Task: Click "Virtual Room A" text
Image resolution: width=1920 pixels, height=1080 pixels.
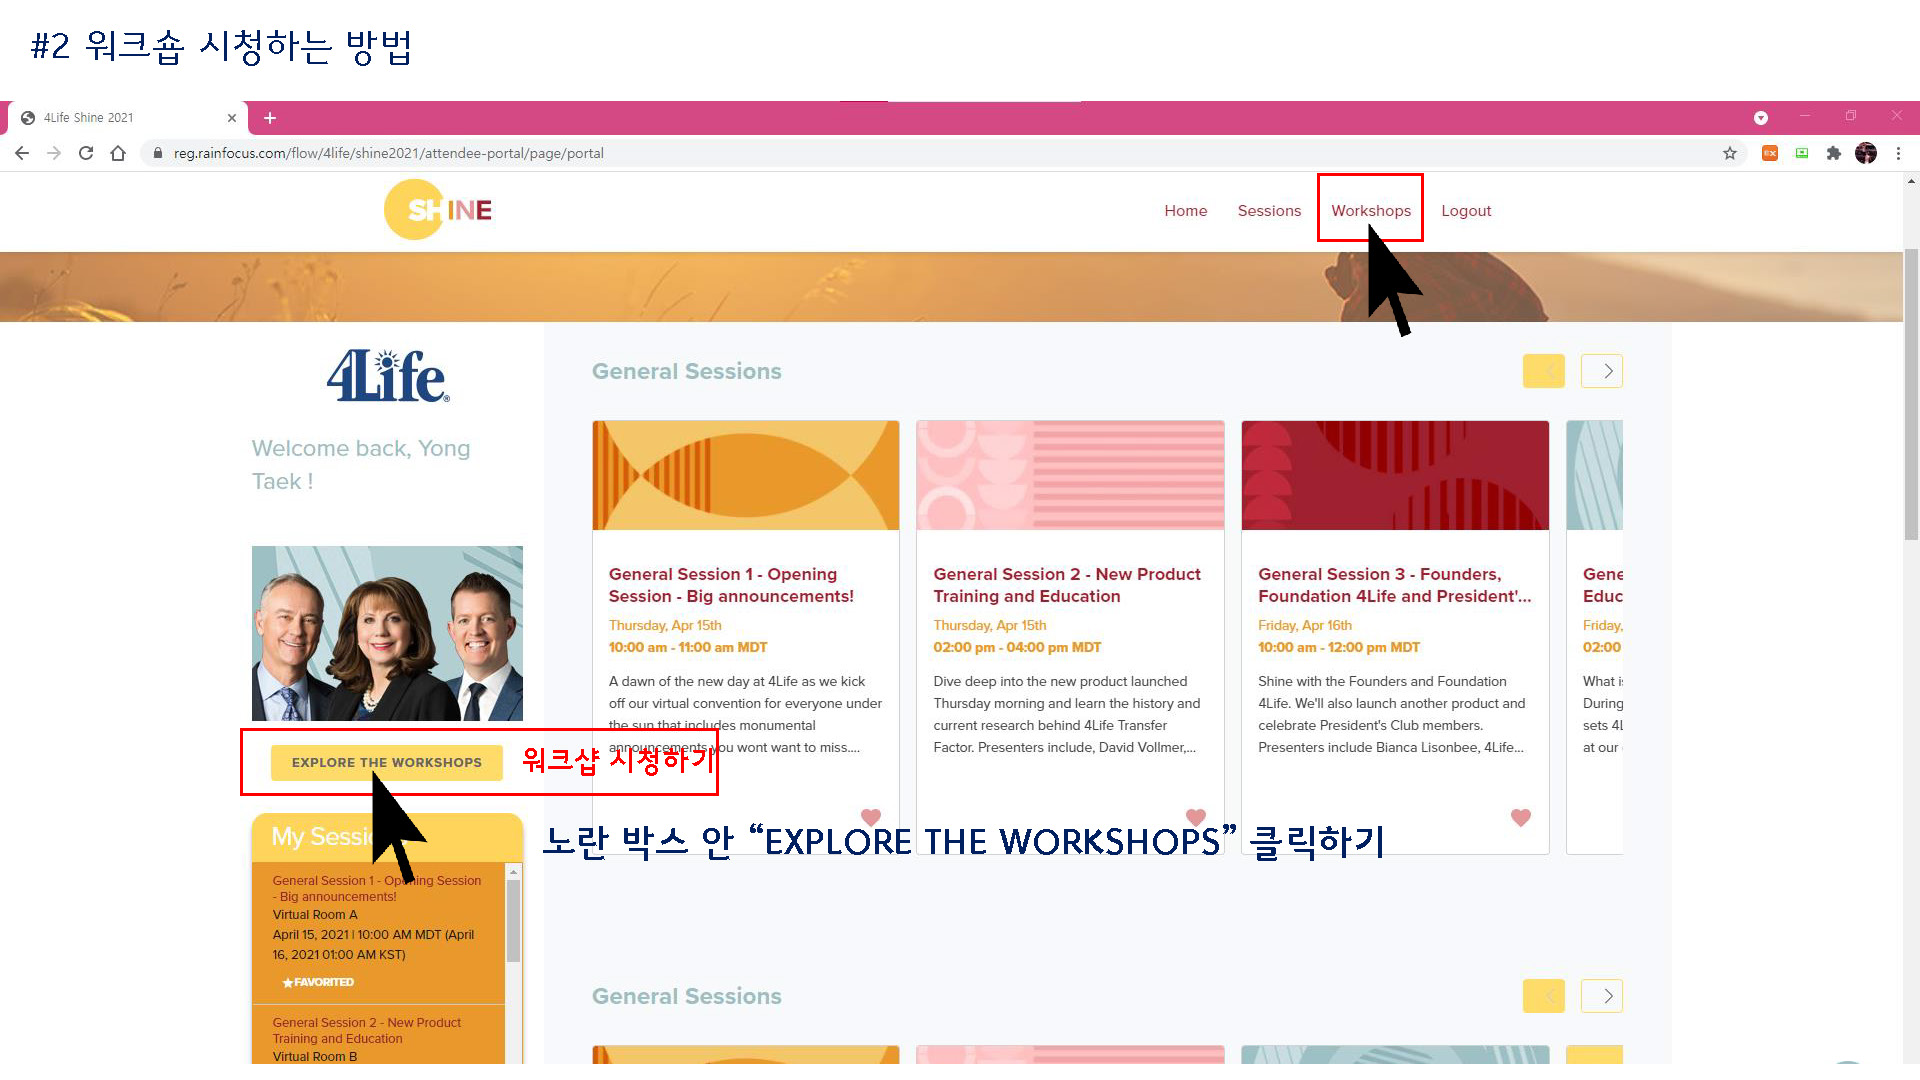Action: (x=315, y=914)
